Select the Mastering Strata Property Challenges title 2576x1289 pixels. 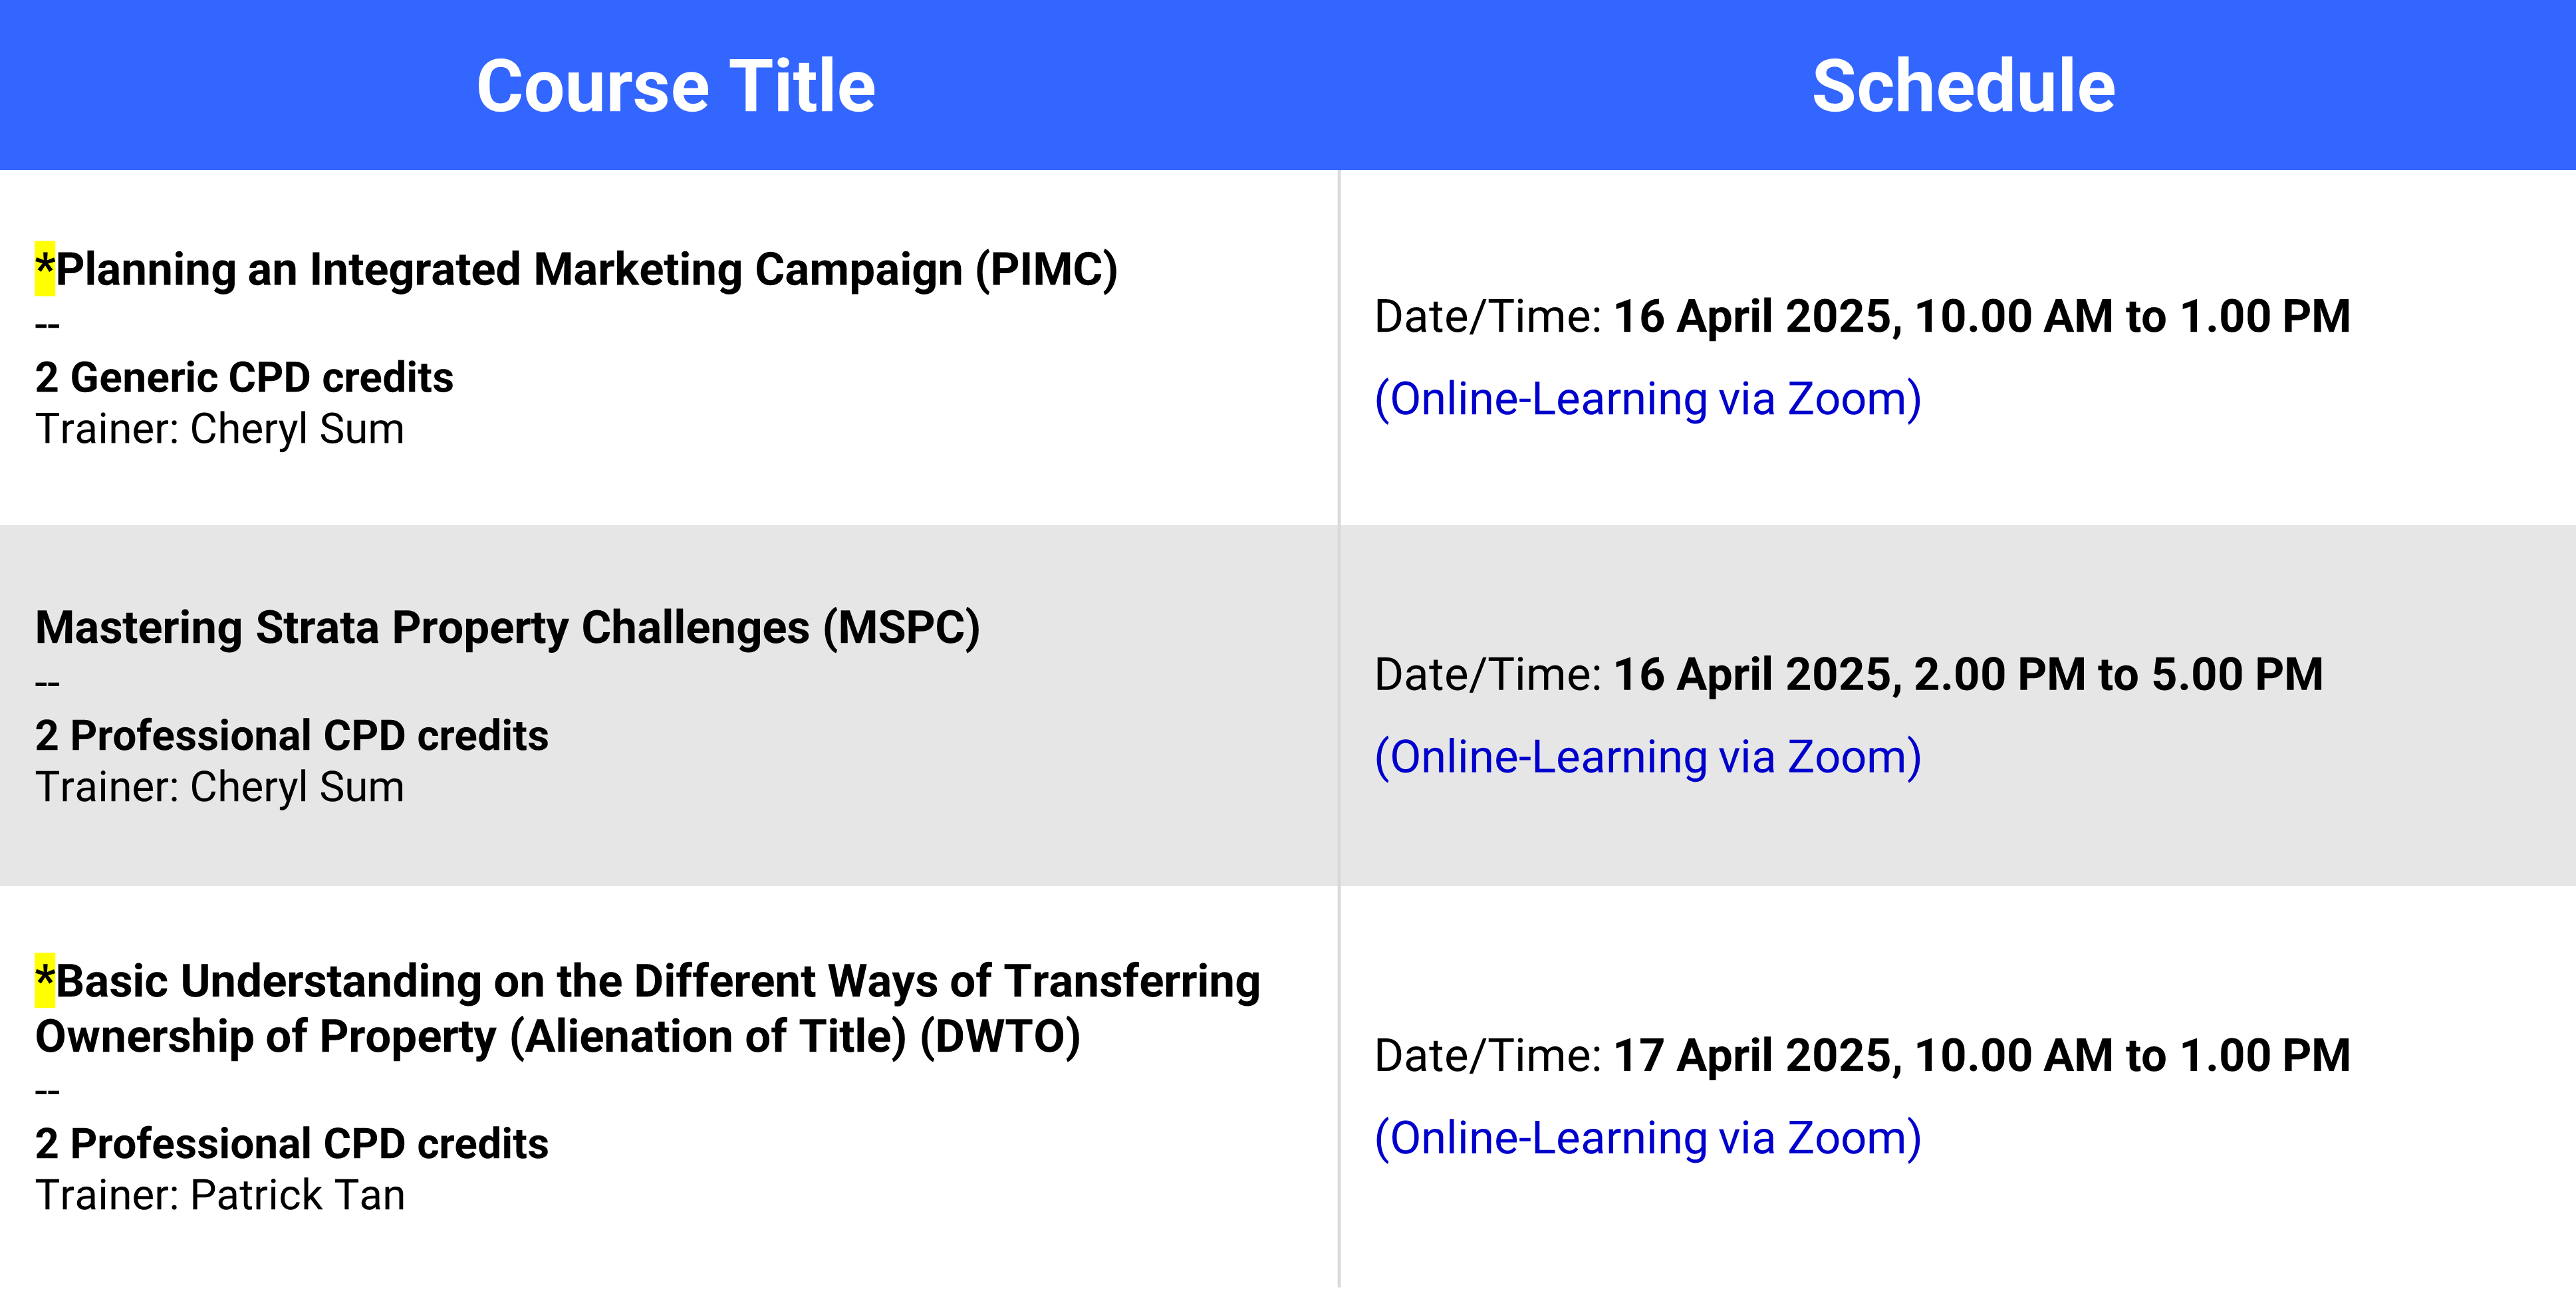[x=508, y=628]
